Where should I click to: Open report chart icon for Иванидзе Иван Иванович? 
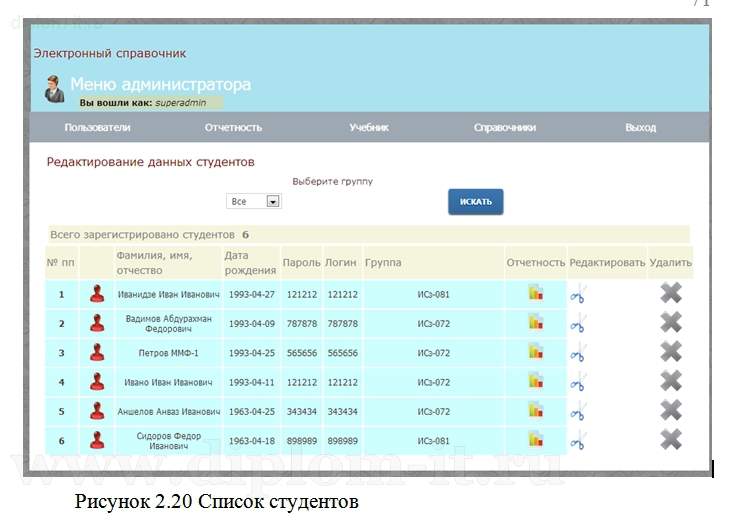click(536, 293)
